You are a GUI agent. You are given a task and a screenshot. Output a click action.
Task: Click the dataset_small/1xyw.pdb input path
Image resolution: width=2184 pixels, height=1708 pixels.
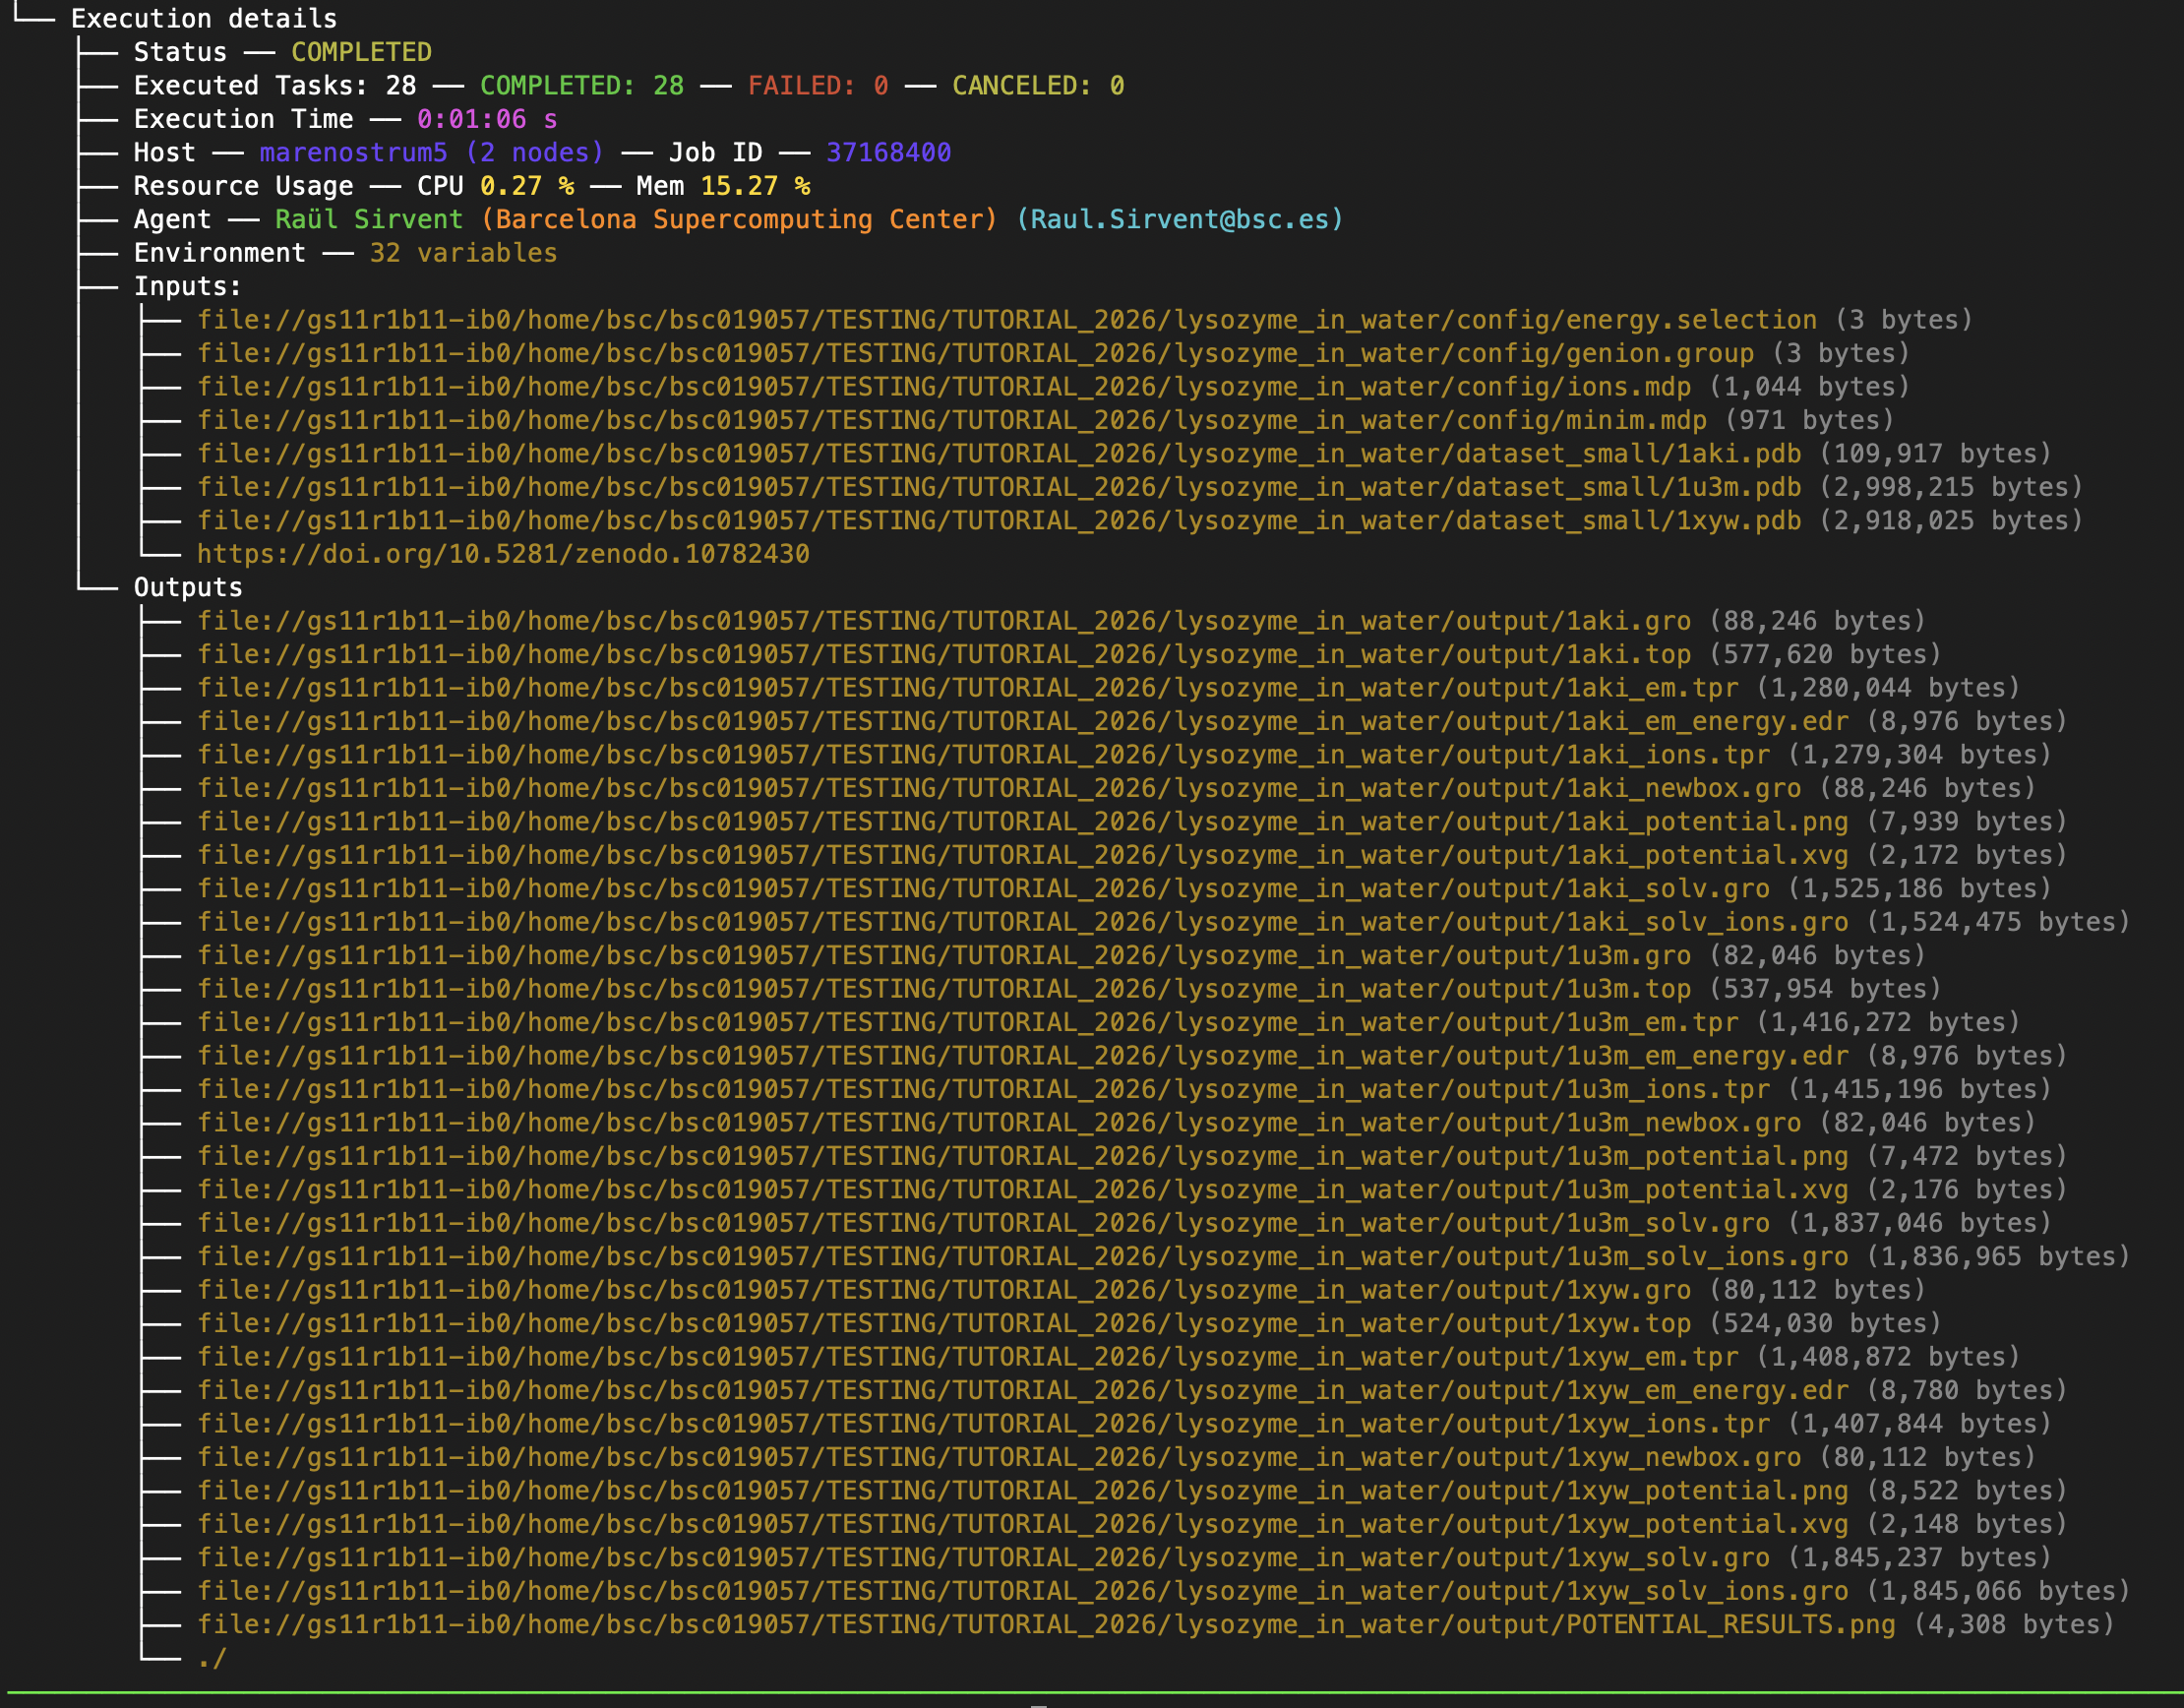(x=999, y=520)
